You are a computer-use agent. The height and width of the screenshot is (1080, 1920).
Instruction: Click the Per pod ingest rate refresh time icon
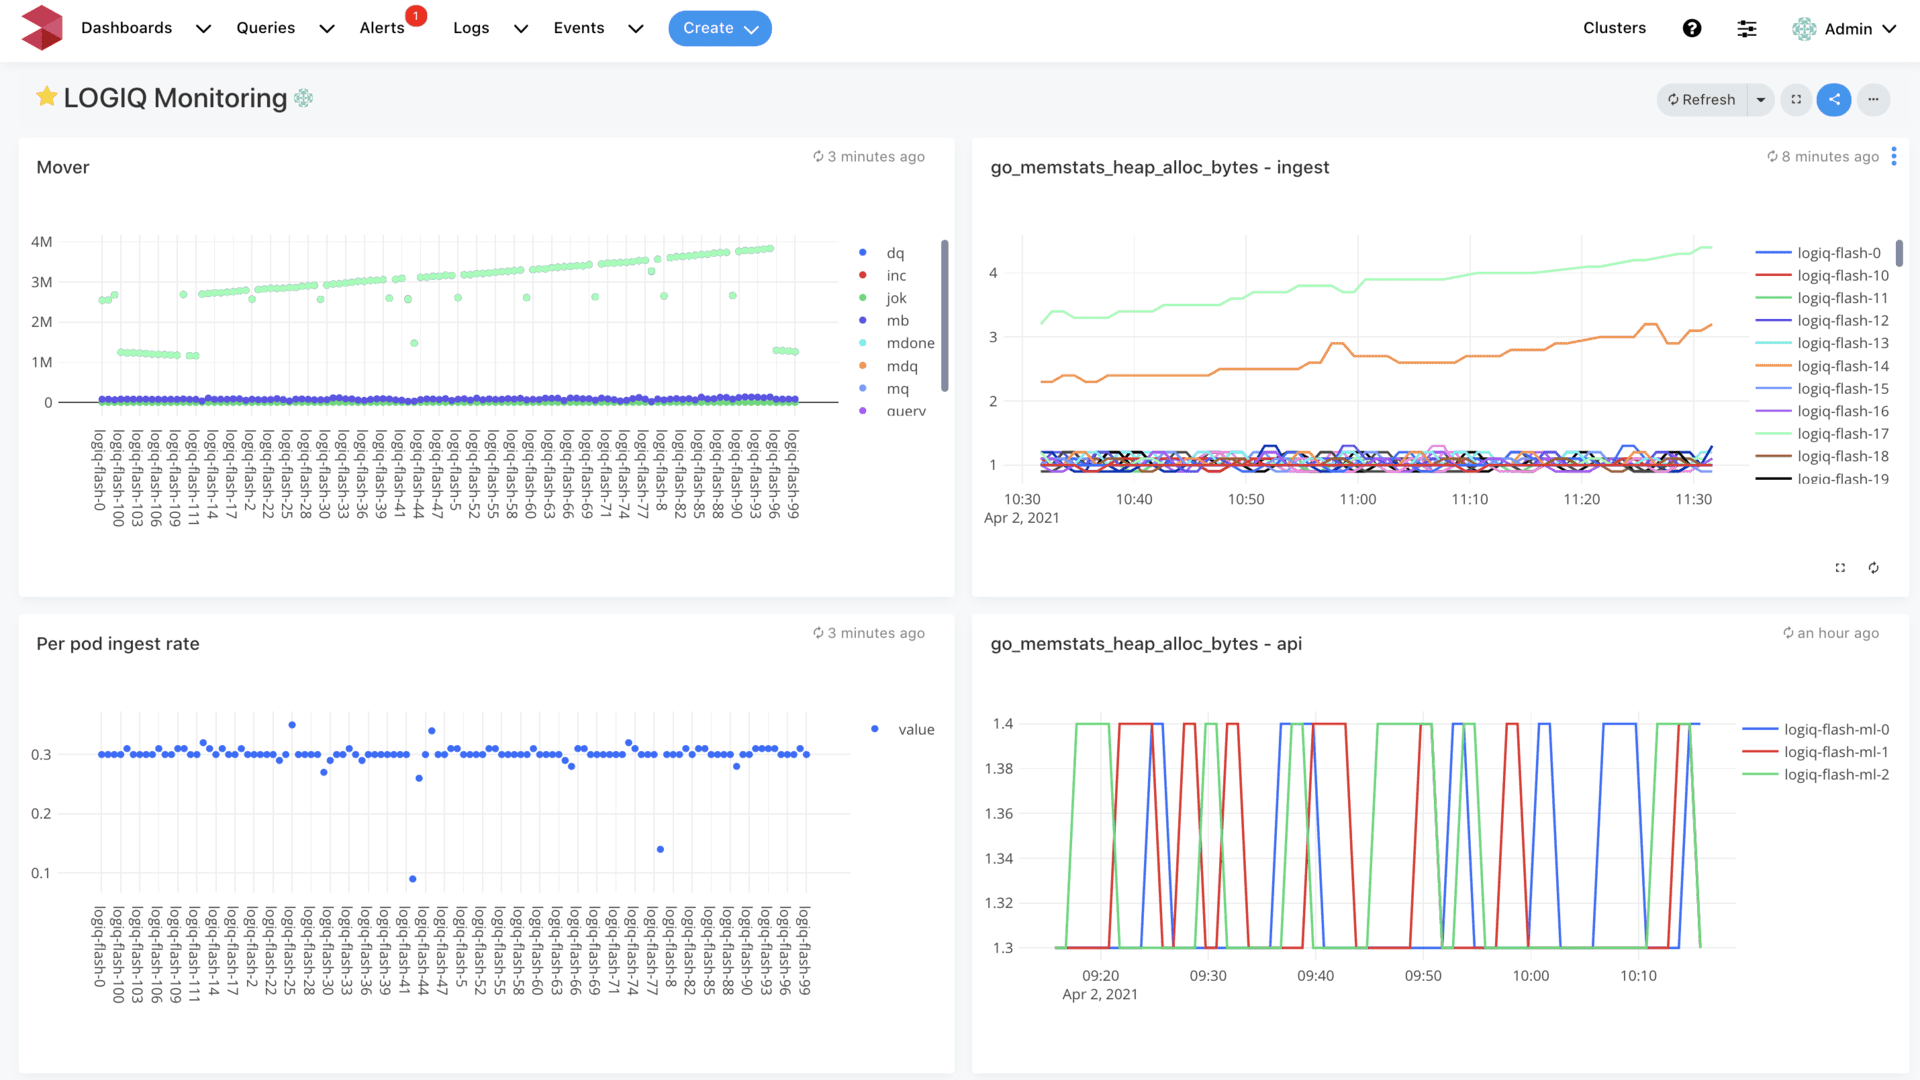pos(818,633)
